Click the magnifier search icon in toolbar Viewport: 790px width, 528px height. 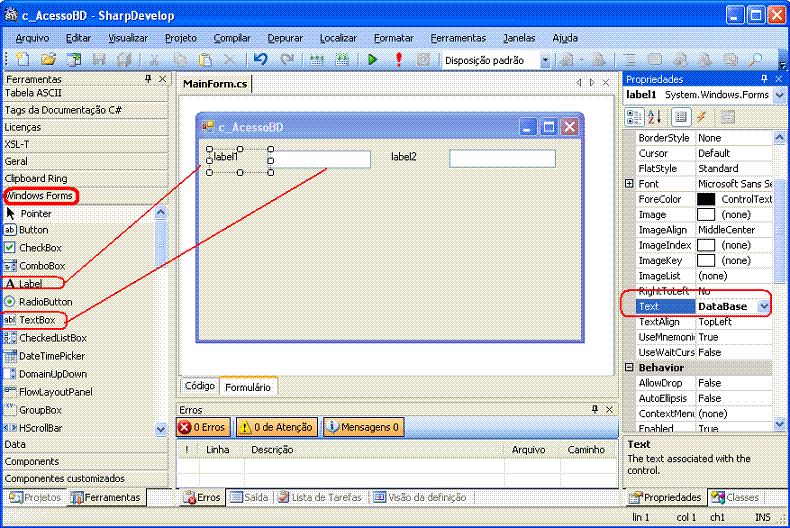click(755, 59)
